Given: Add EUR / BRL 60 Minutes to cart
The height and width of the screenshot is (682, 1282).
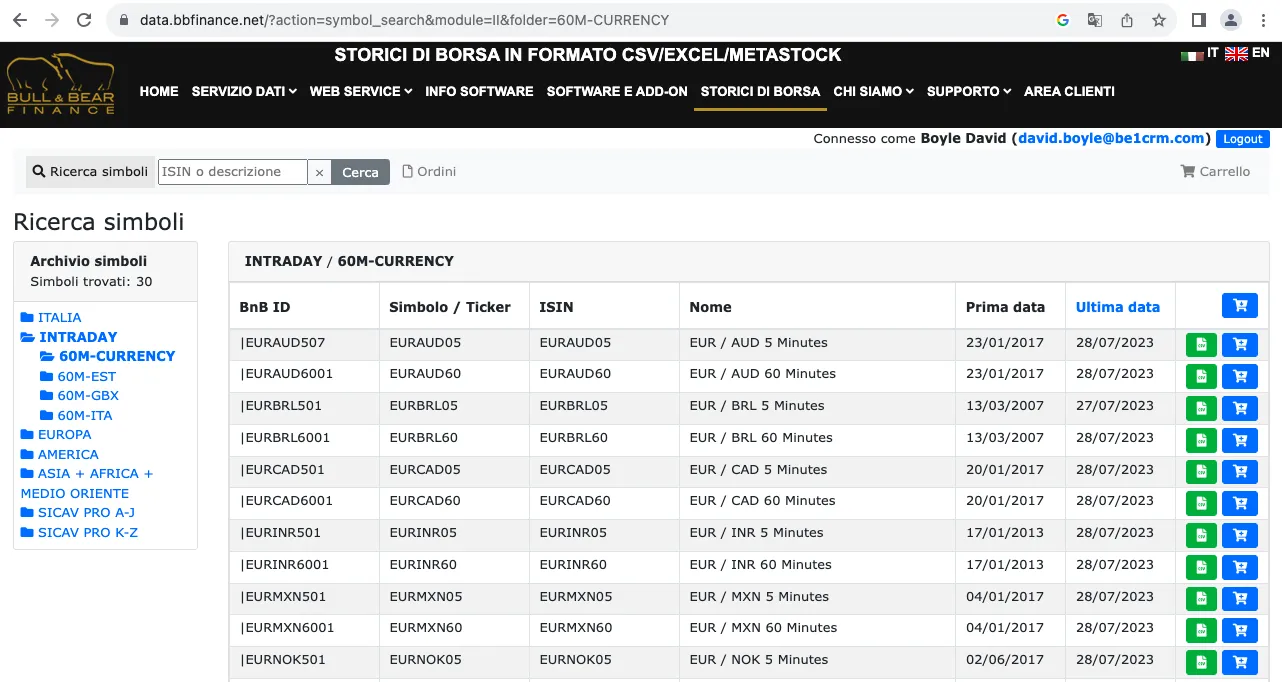Looking at the screenshot, I should point(1240,440).
